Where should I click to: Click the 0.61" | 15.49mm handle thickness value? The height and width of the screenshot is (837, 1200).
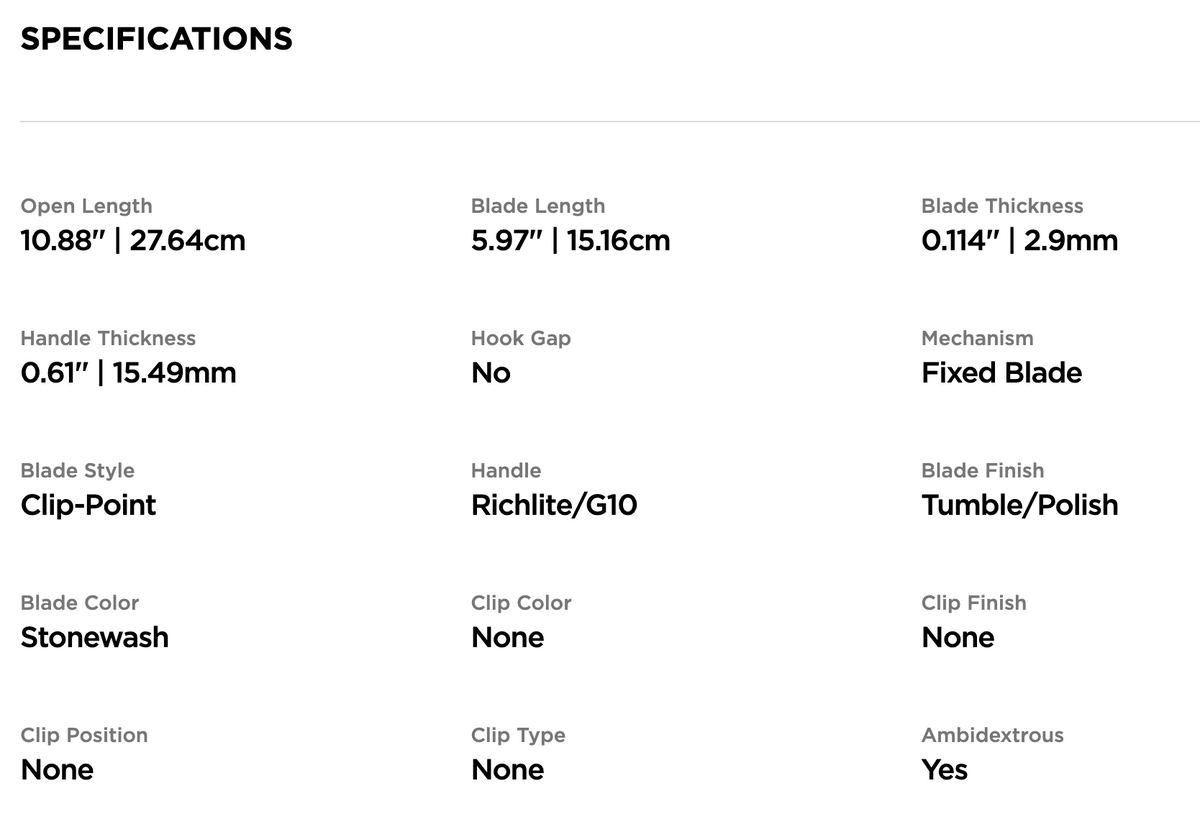point(128,373)
